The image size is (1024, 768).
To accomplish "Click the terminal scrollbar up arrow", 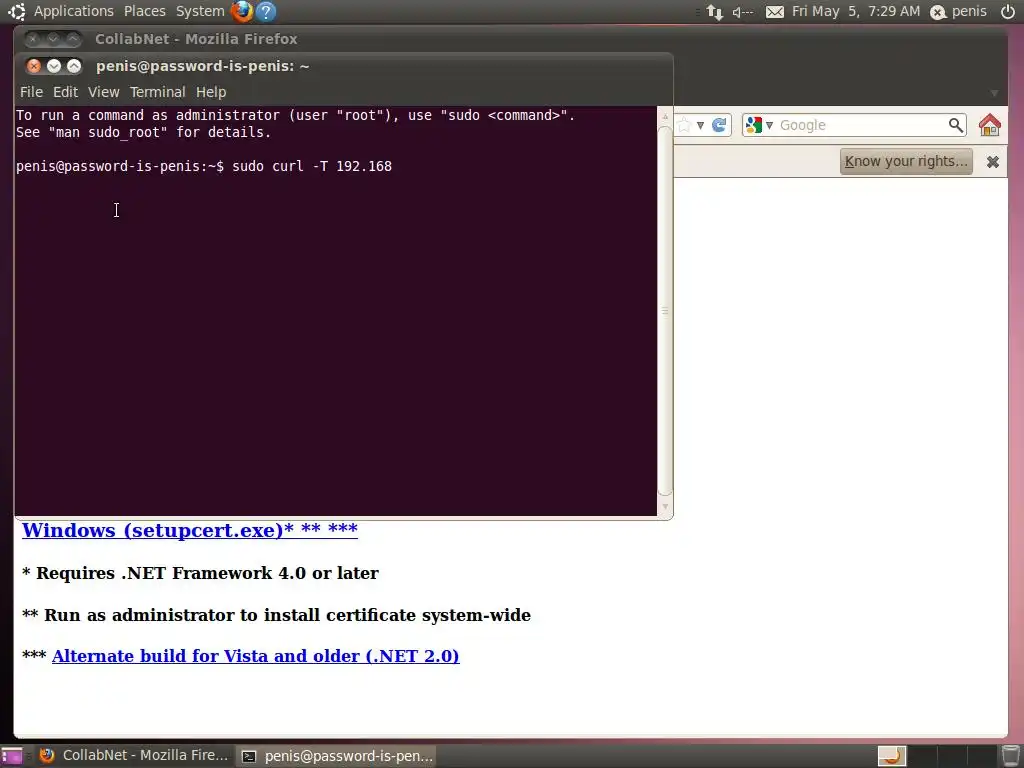I will pyautogui.click(x=665, y=117).
